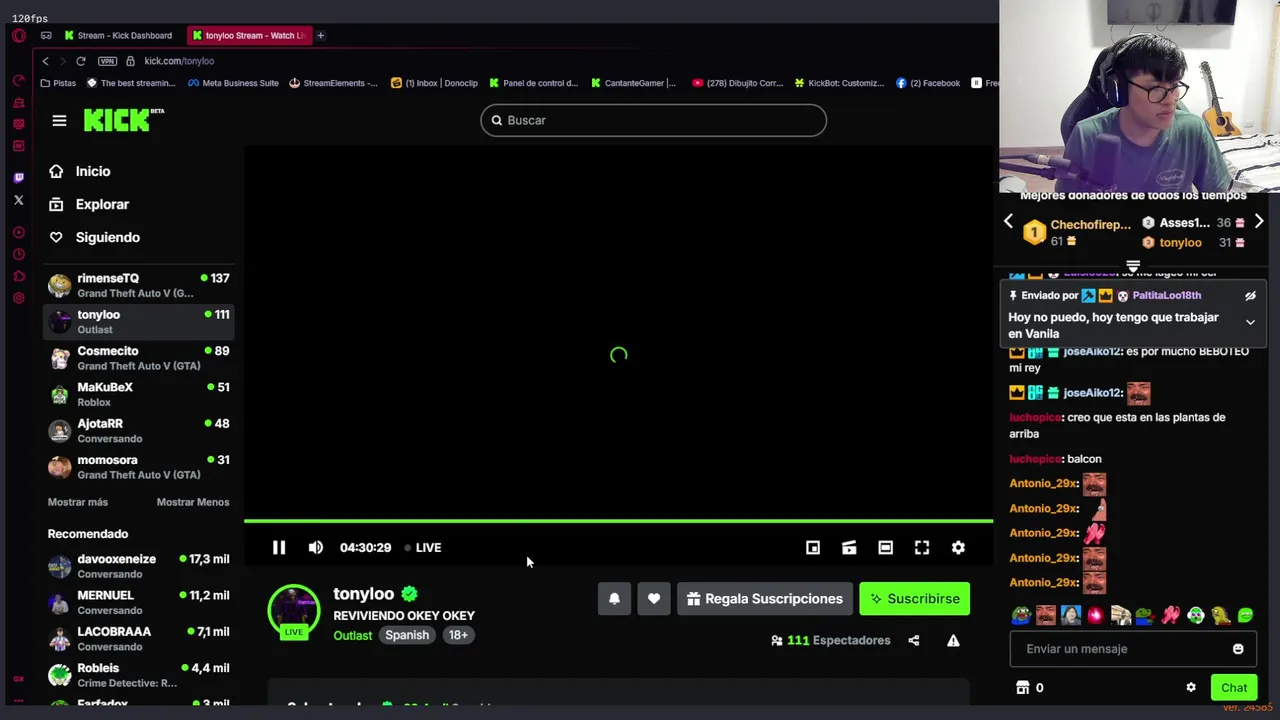The width and height of the screenshot is (1280, 720).
Task: Open Robleis recommended channel
Action: (139, 675)
